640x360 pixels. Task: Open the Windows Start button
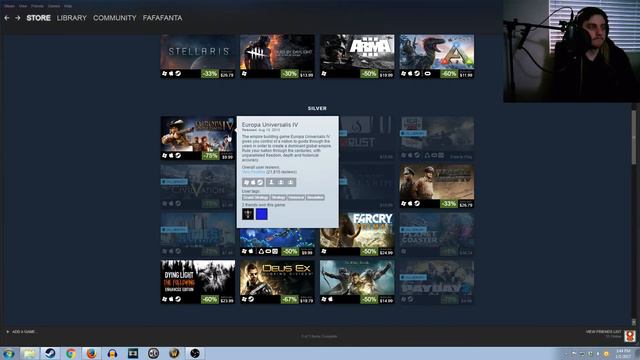9,353
